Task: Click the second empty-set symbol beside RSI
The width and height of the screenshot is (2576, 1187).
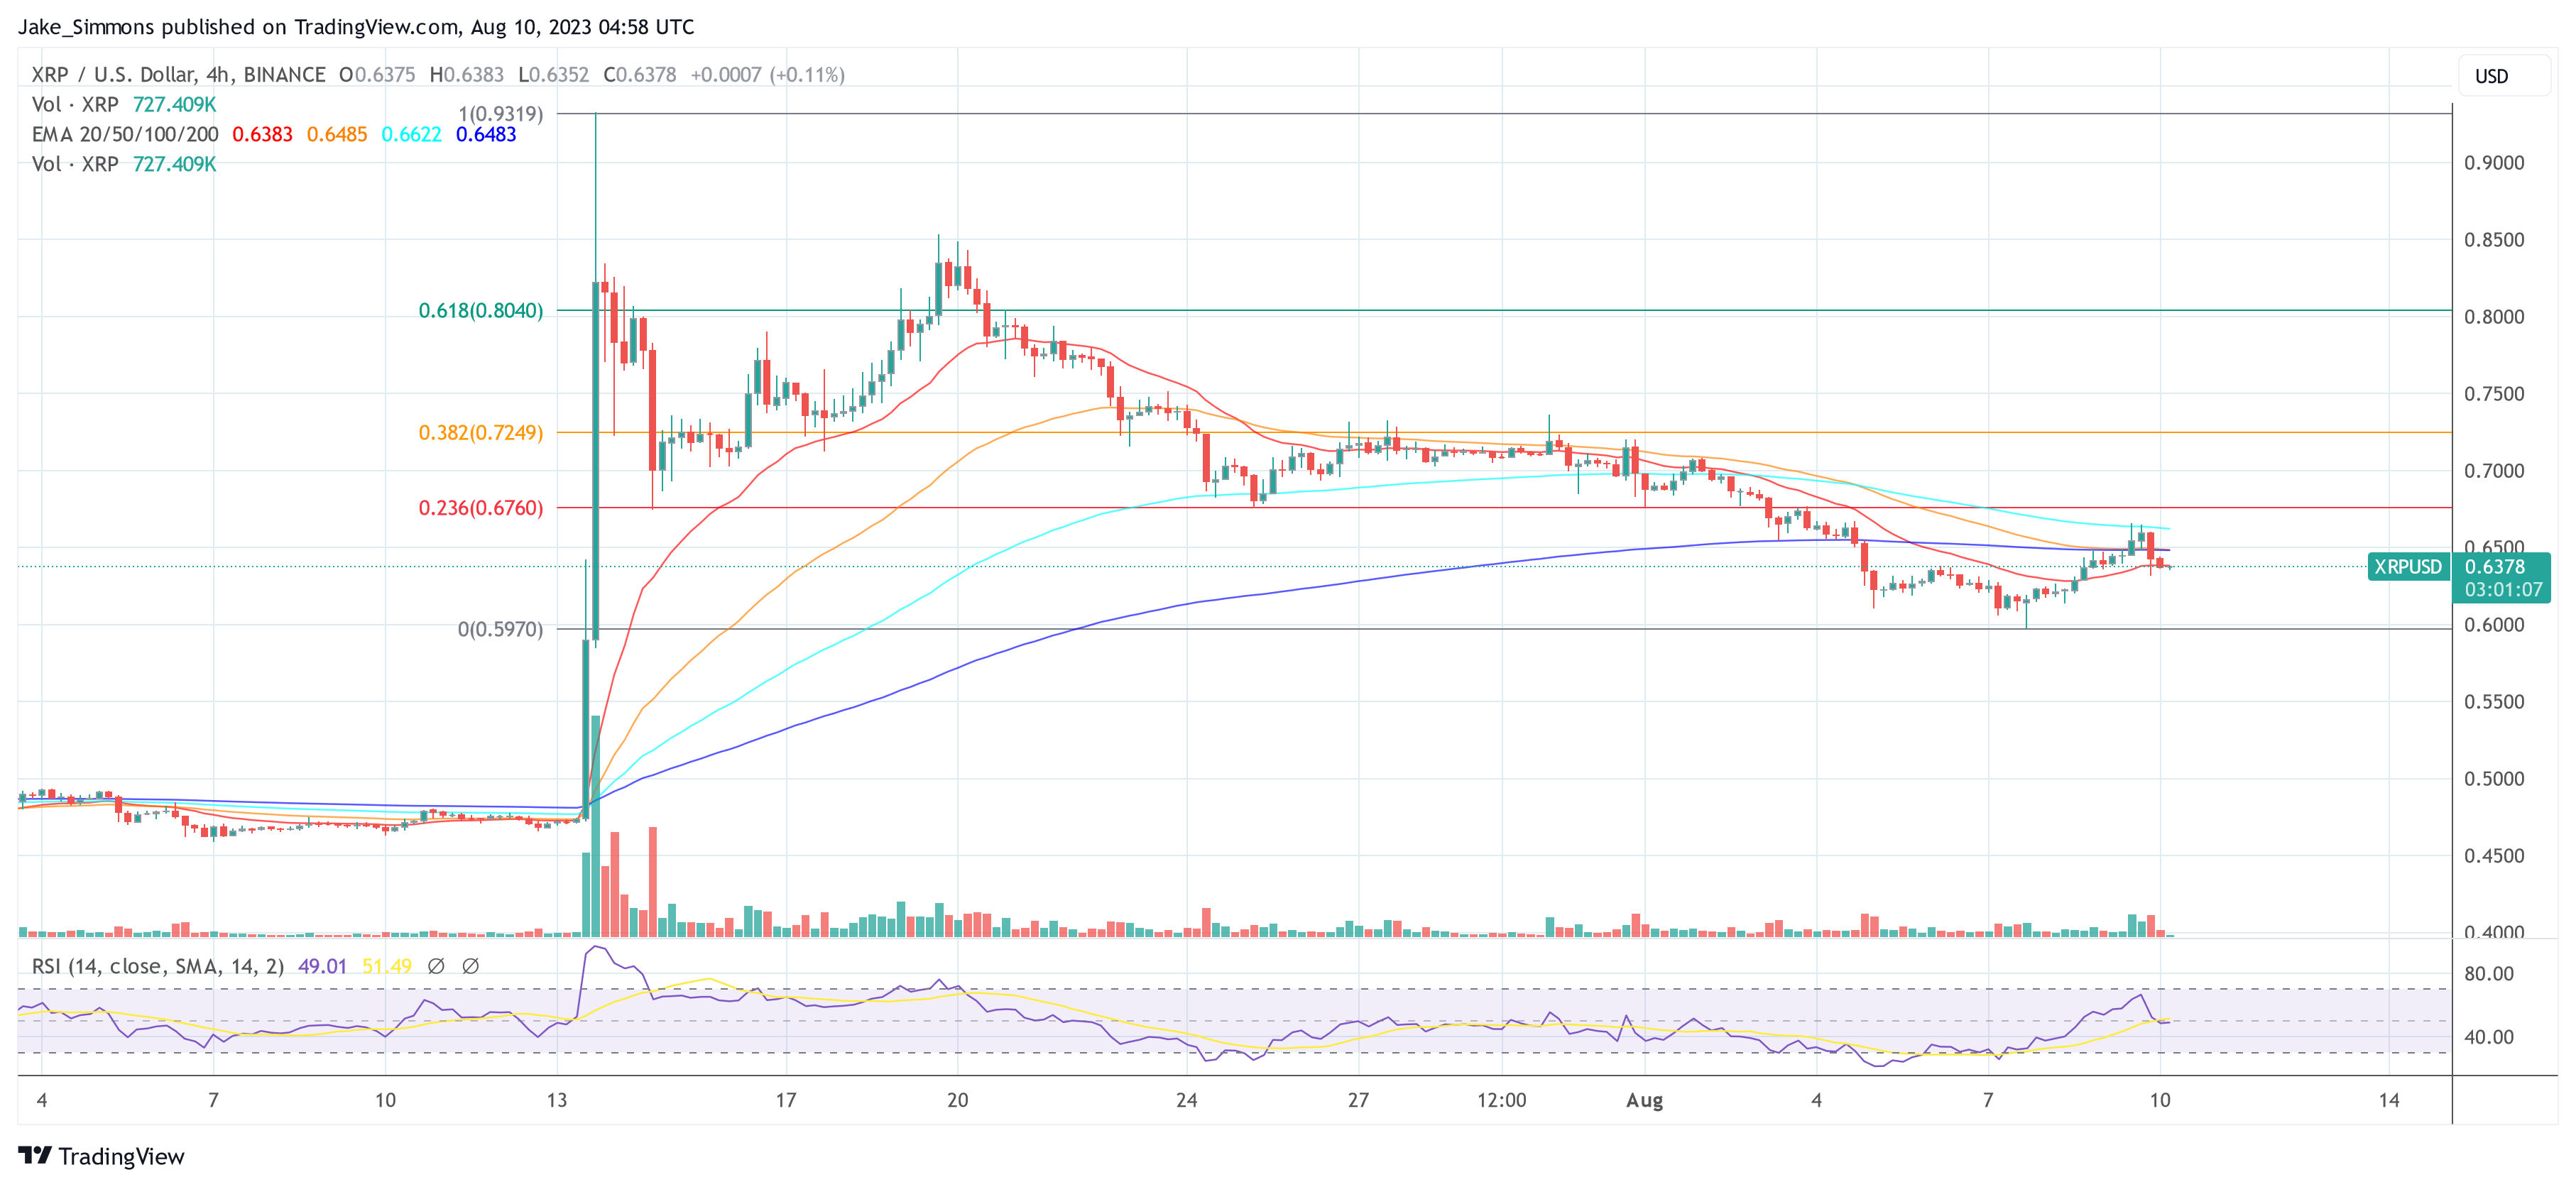Action: tap(470, 966)
